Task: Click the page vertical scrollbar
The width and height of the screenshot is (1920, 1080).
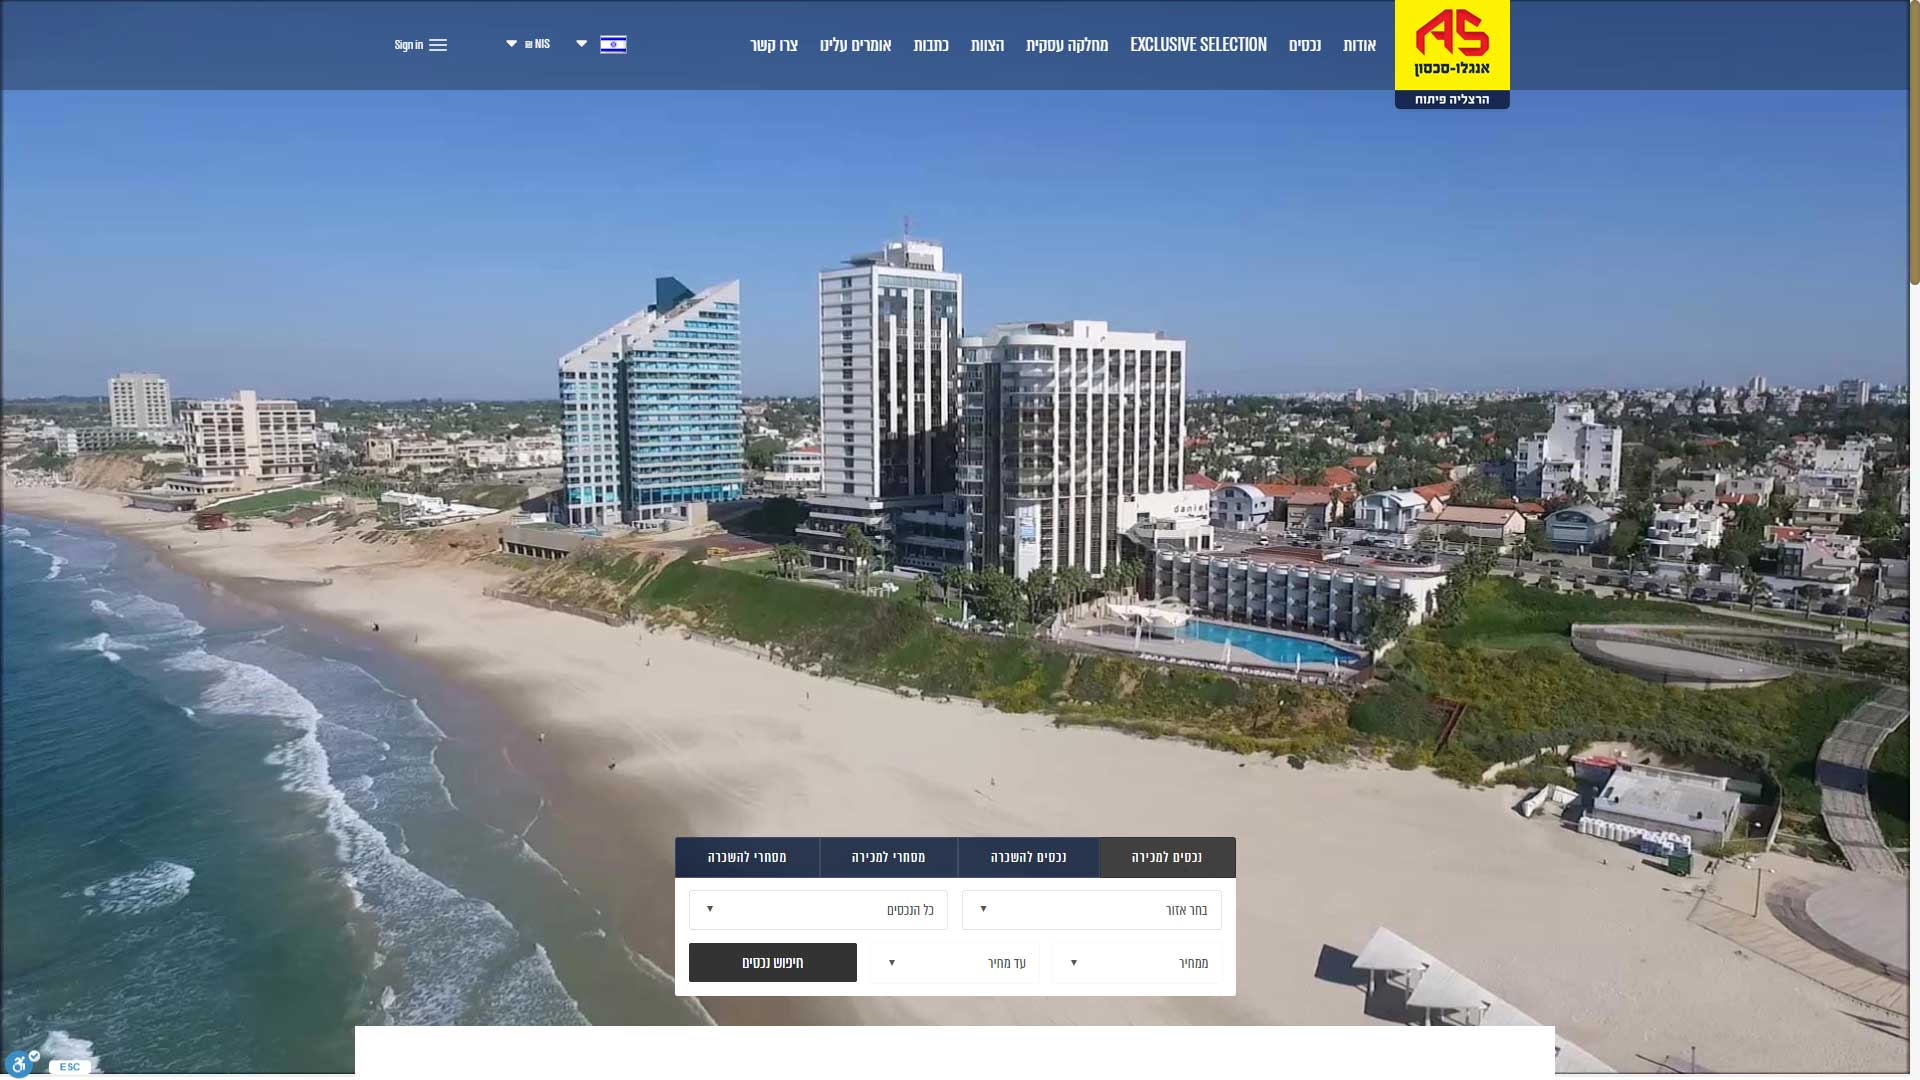Action: coord(1914,540)
